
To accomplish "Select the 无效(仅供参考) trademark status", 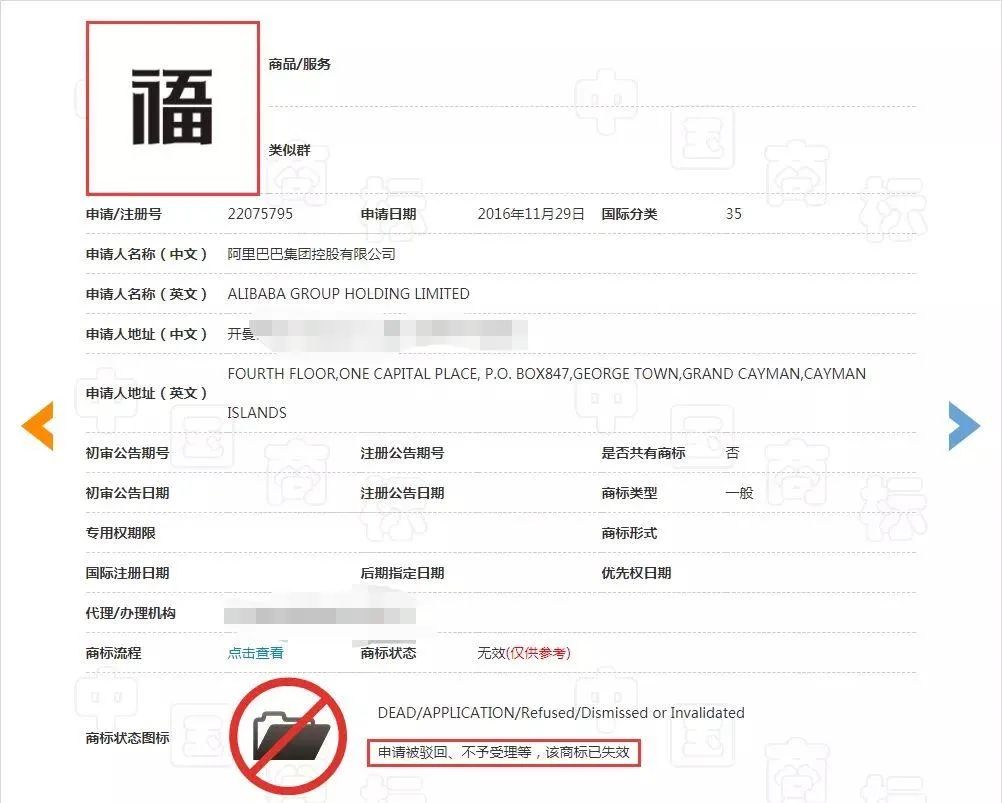I will pos(524,653).
